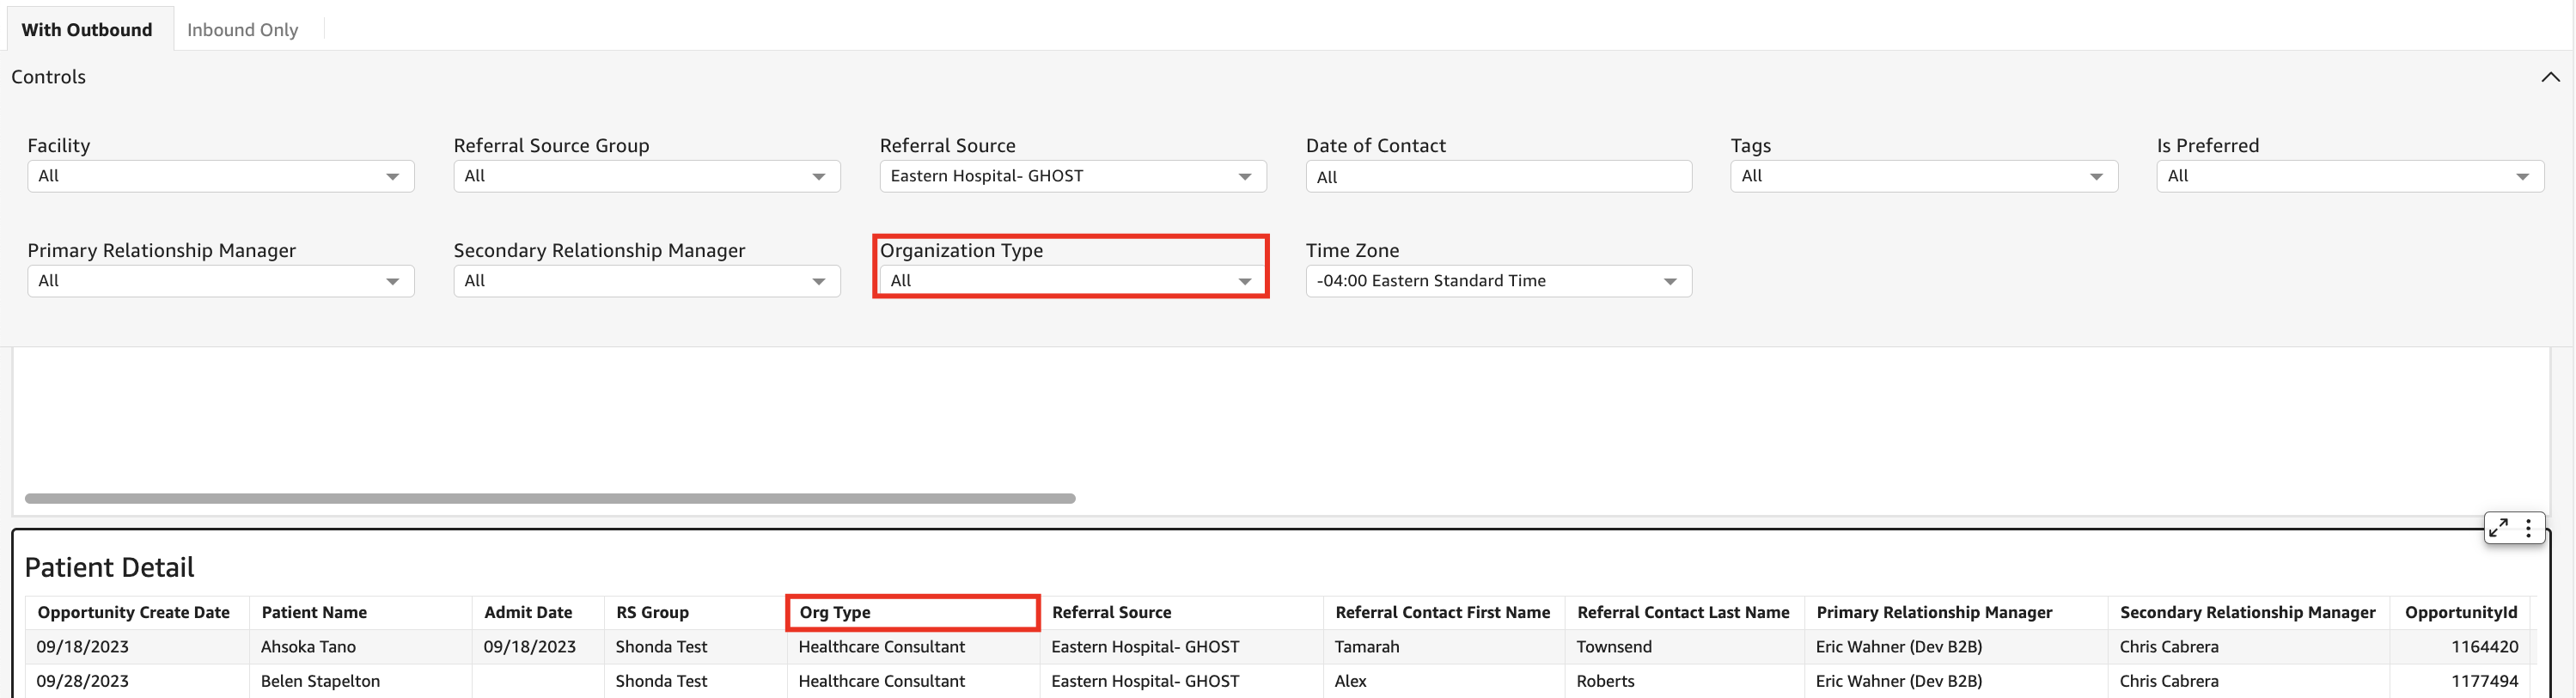Select the Ahsoka Tano patient name cell

(308, 647)
